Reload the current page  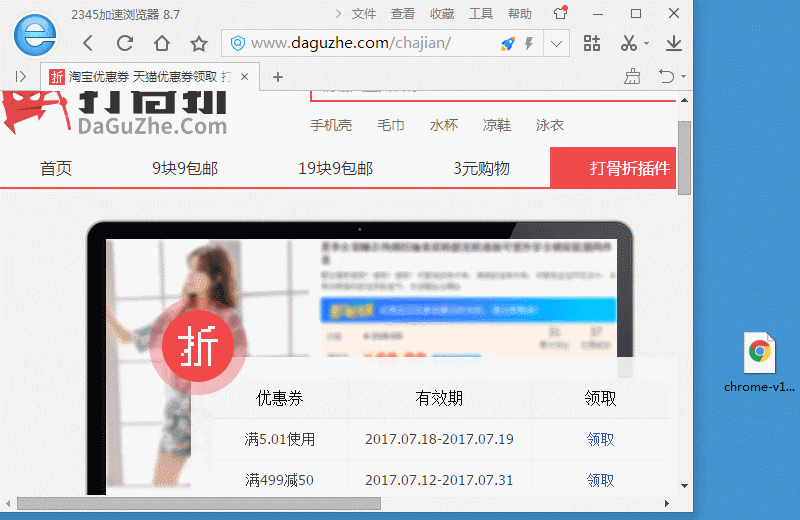coord(125,43)
